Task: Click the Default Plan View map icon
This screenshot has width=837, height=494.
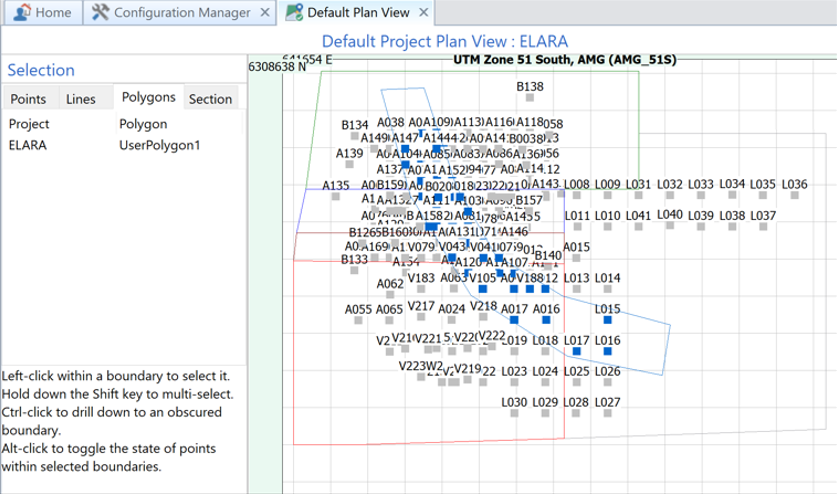Action: click(293, 13)
